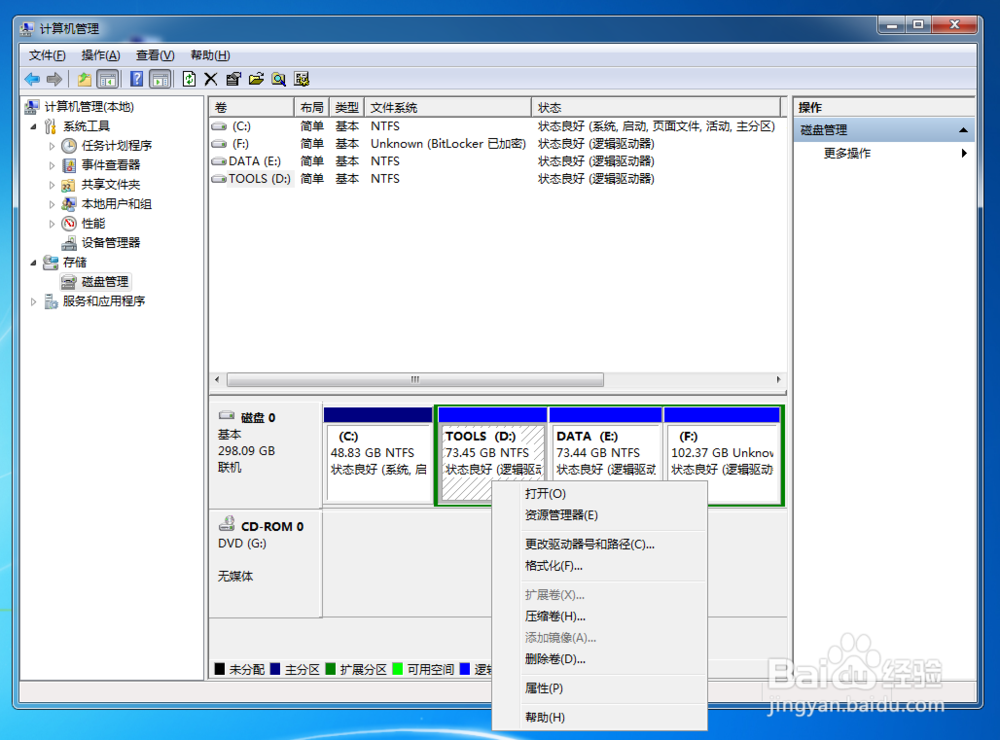
Task: Click the Explore magnifier toolbar icon
Action: [x=279, y=79]
